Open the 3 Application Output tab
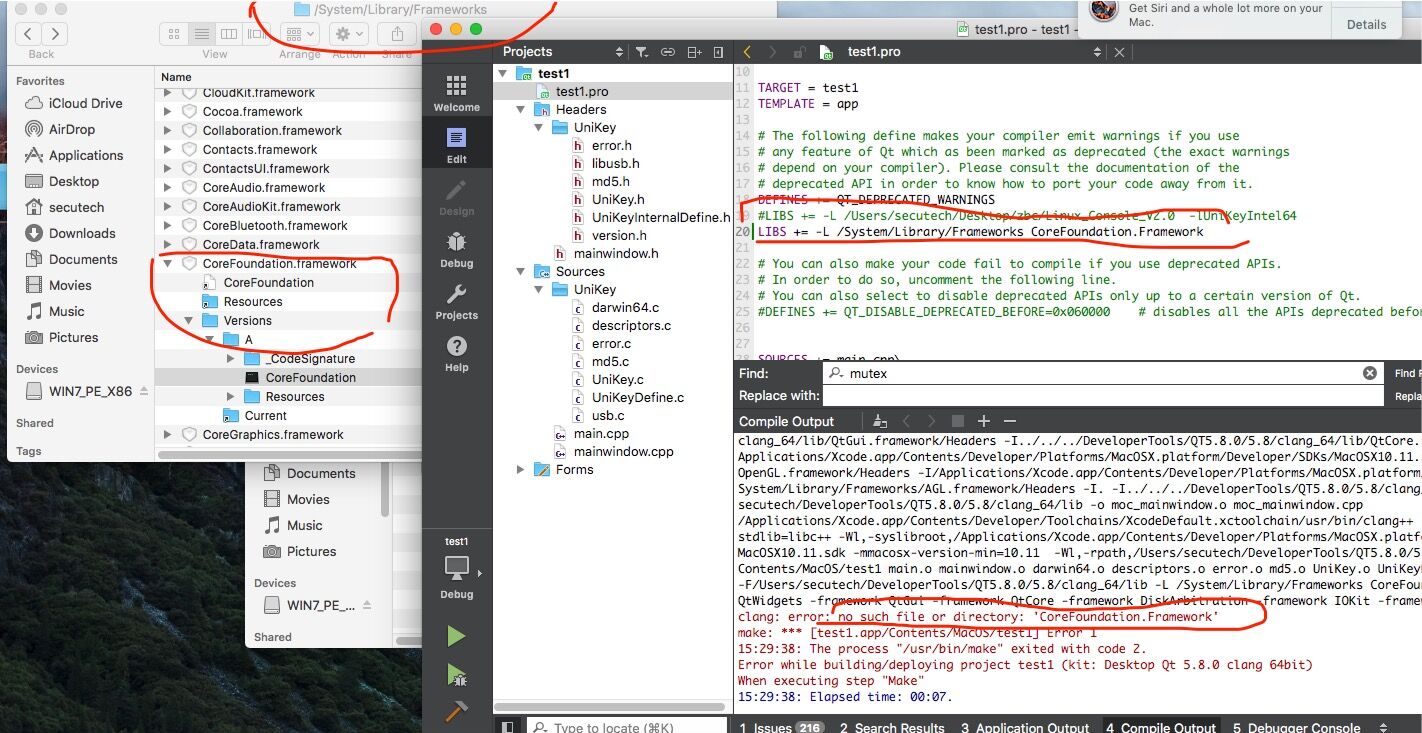This screenshot has height=733, width=1422. pos(1025,727)
